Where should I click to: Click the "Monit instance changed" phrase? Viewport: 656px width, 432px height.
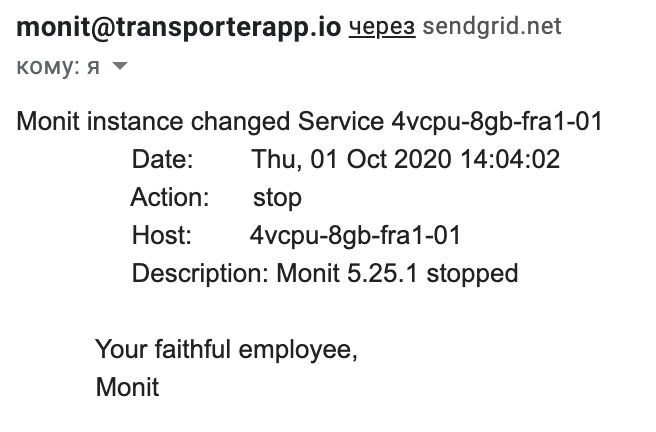154,122
